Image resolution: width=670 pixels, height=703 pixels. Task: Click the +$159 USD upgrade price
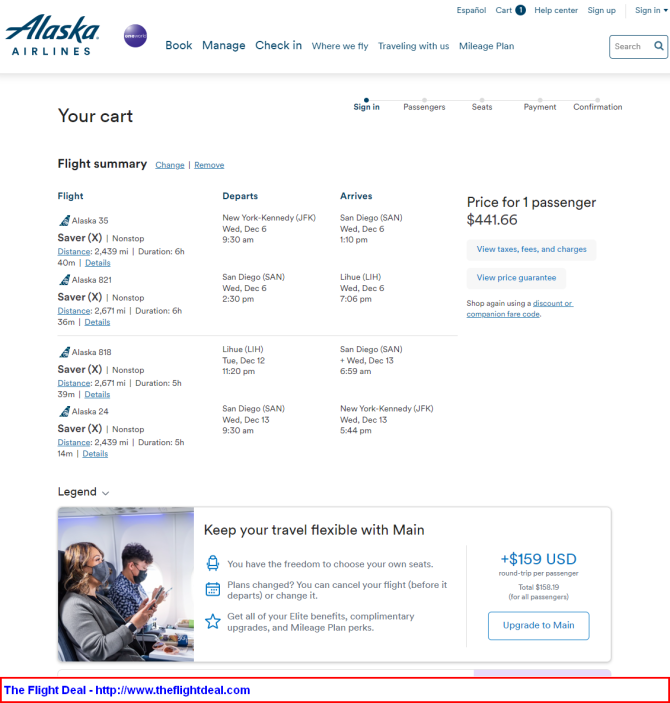point(538,559)
